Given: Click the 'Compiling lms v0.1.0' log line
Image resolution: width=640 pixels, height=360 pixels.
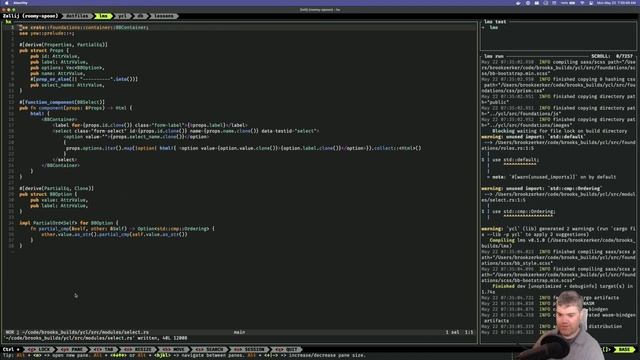Looking at the screenshot, I should coord(561,240).
